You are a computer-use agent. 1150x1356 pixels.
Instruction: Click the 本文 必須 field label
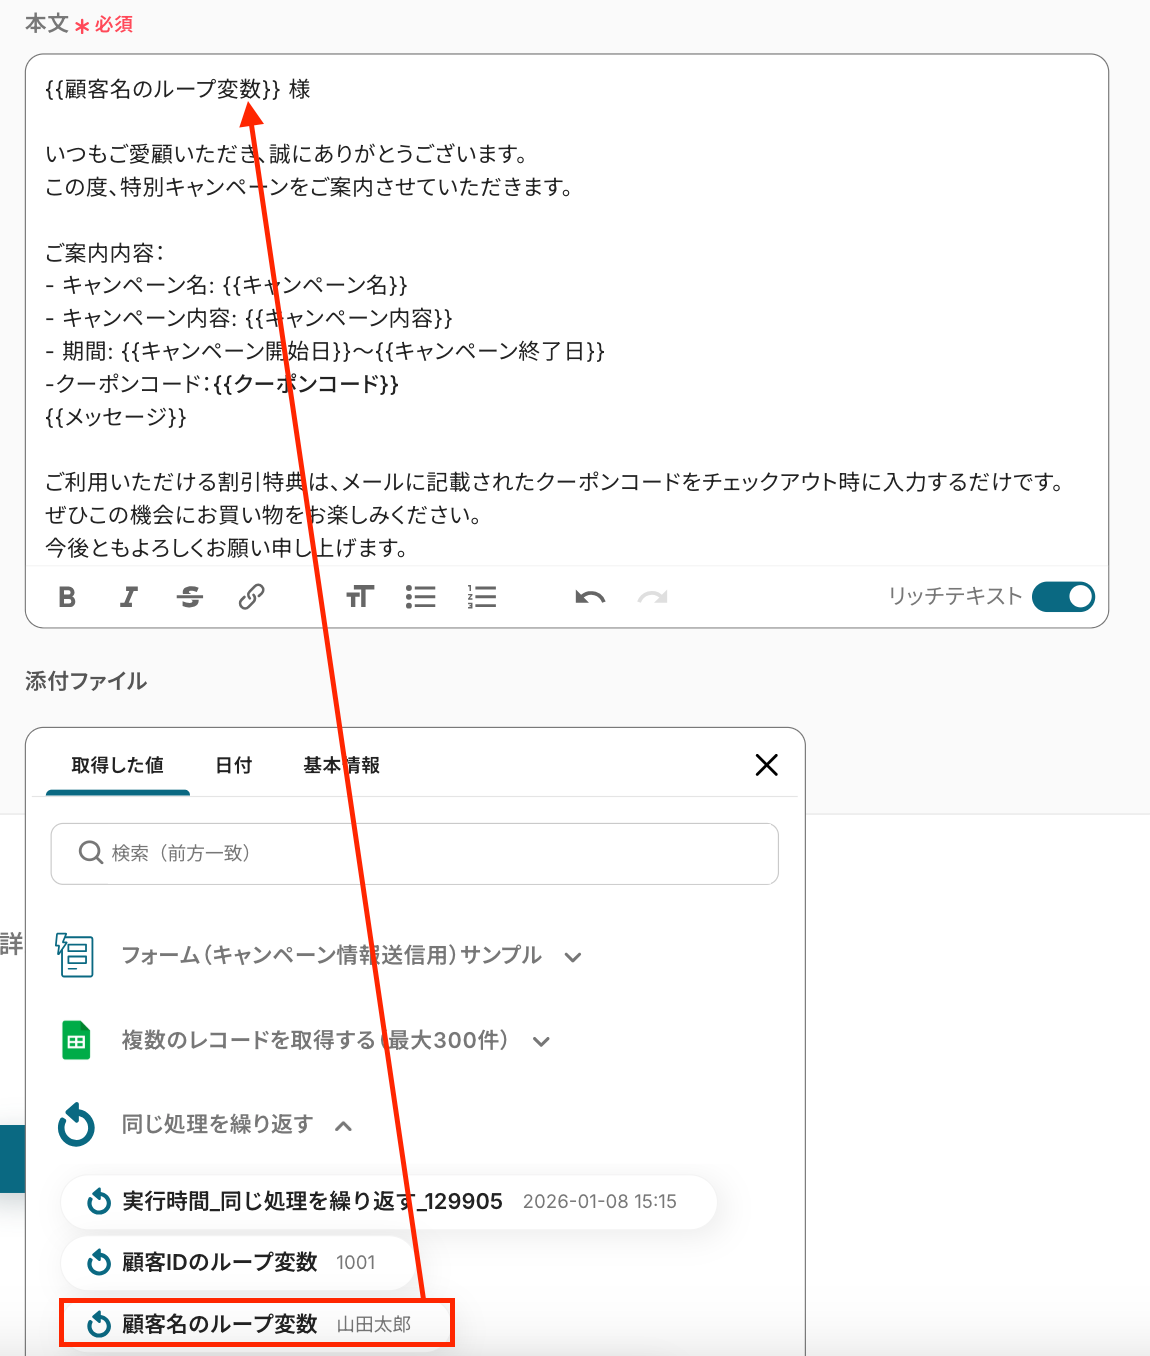[79, 23]
